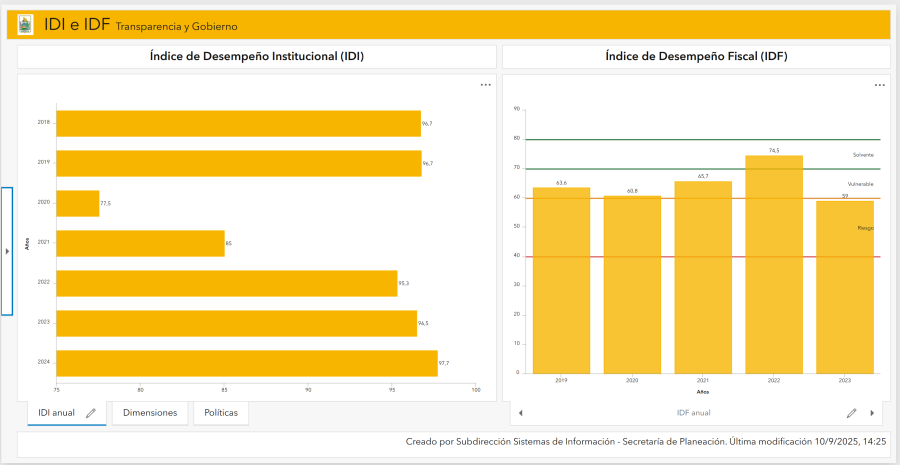
Task: Click the '74,5' value label above 2022
Action: click(774, 150)
